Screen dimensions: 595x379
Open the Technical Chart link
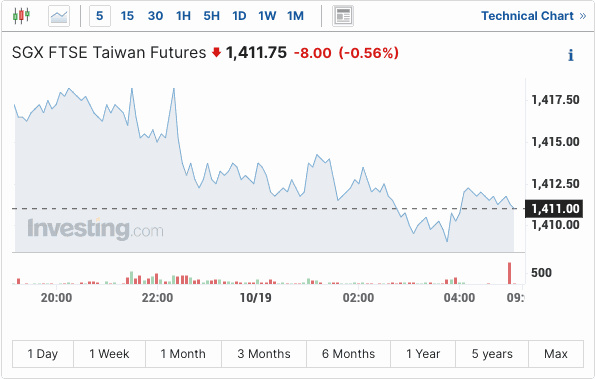(534, 16)
